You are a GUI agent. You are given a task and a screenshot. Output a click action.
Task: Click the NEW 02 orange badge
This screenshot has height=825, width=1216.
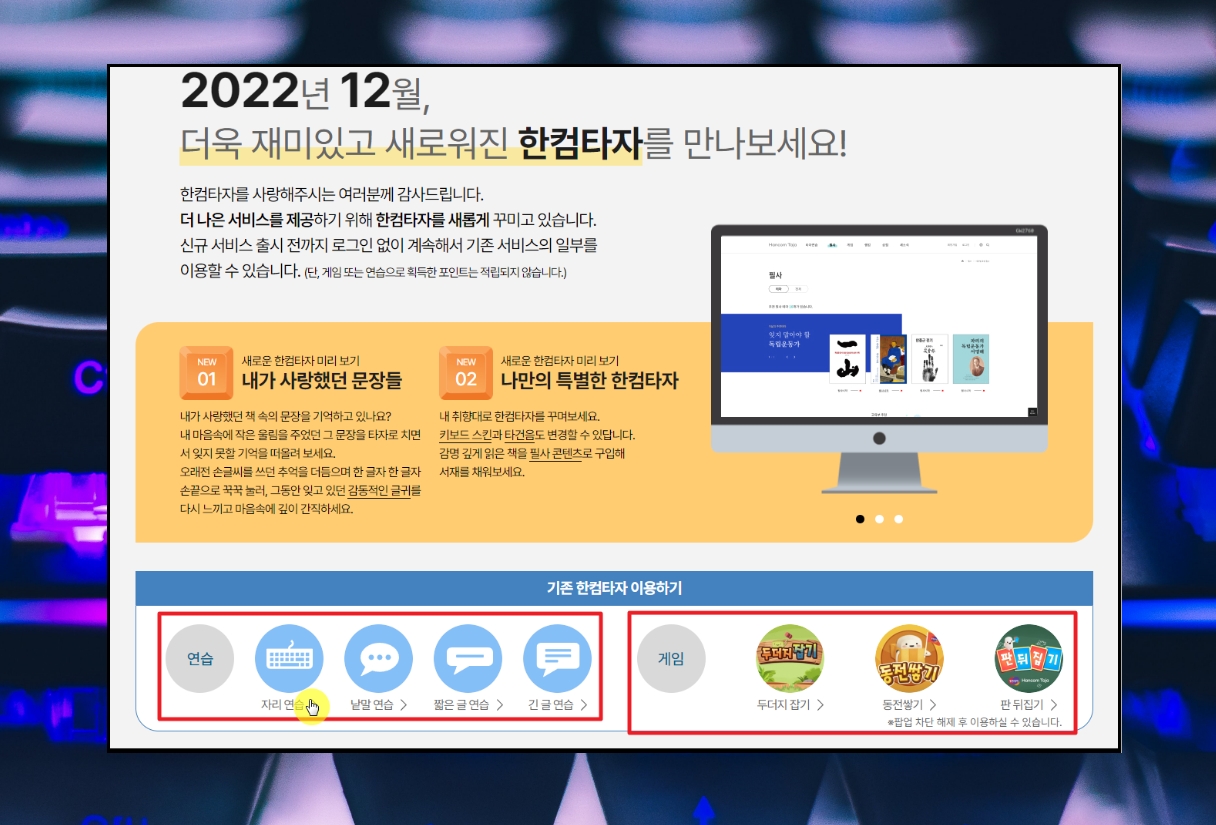[466, 373]
